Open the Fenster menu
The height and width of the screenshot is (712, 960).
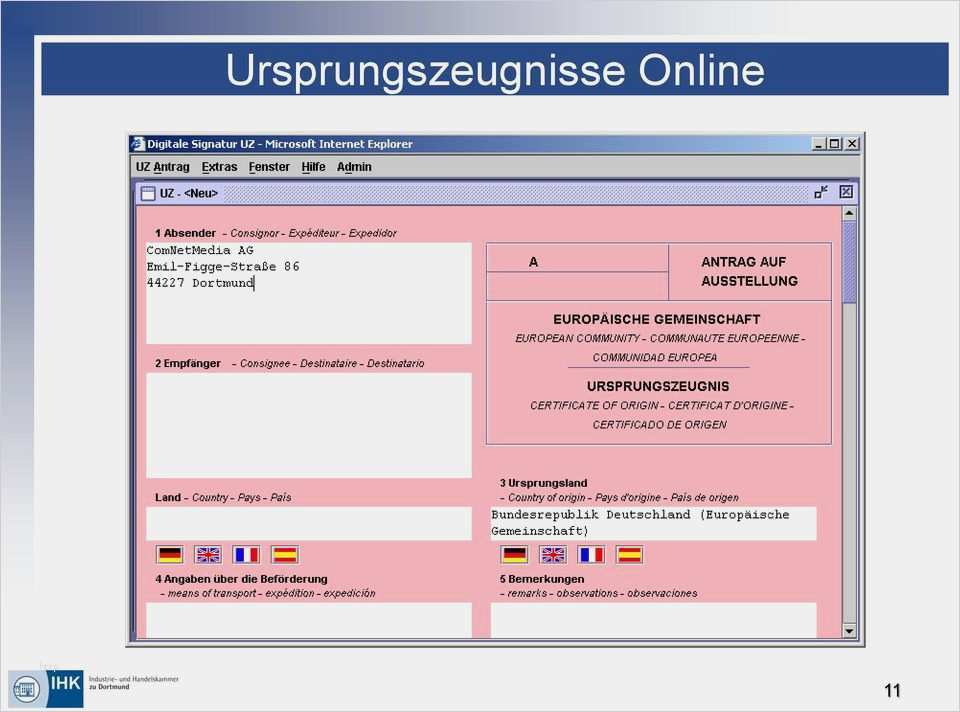click(x=269, y=167)
